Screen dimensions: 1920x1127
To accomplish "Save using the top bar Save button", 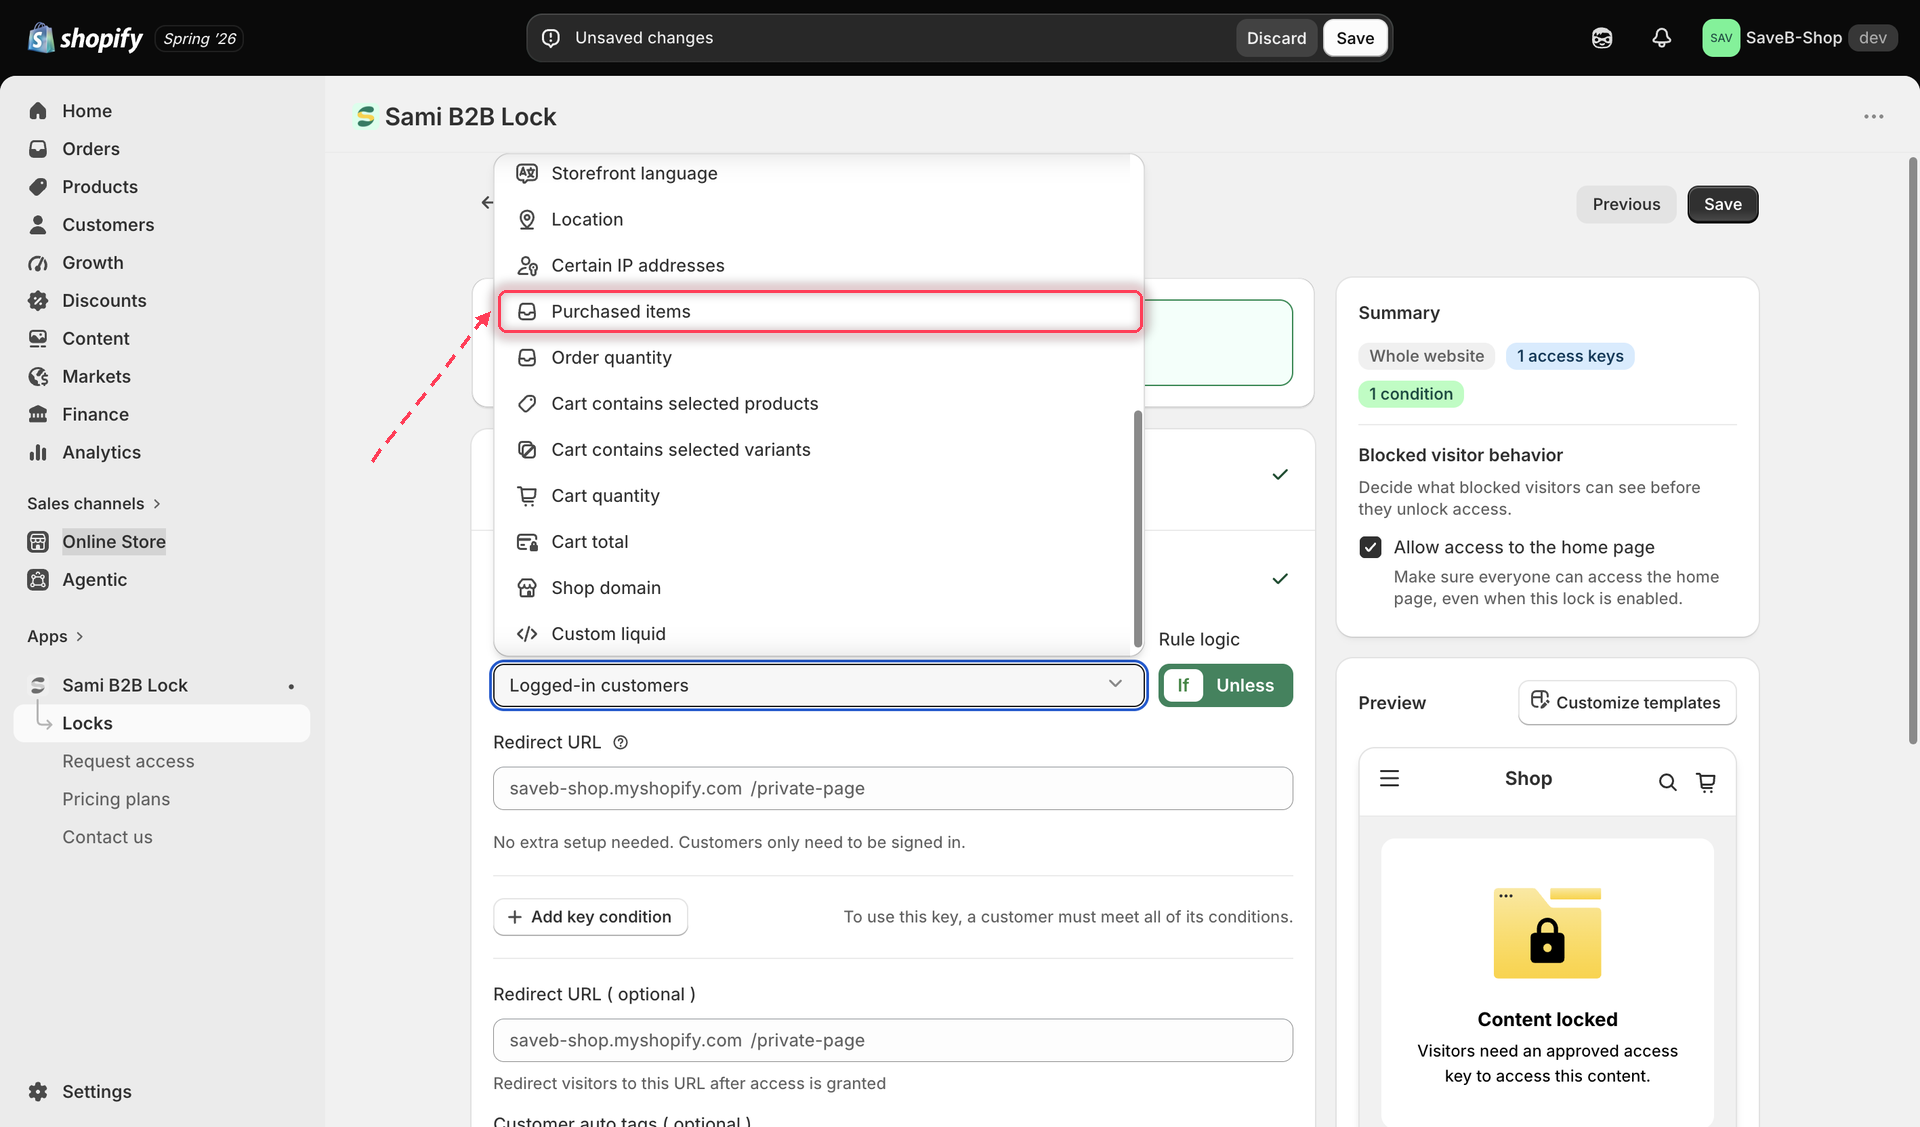I will click(x=1355, y=38).
